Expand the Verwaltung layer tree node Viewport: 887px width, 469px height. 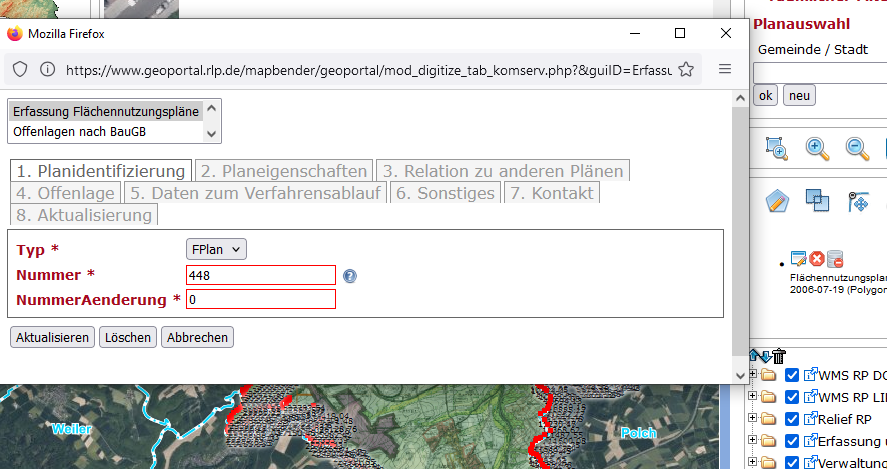(753, 462)
